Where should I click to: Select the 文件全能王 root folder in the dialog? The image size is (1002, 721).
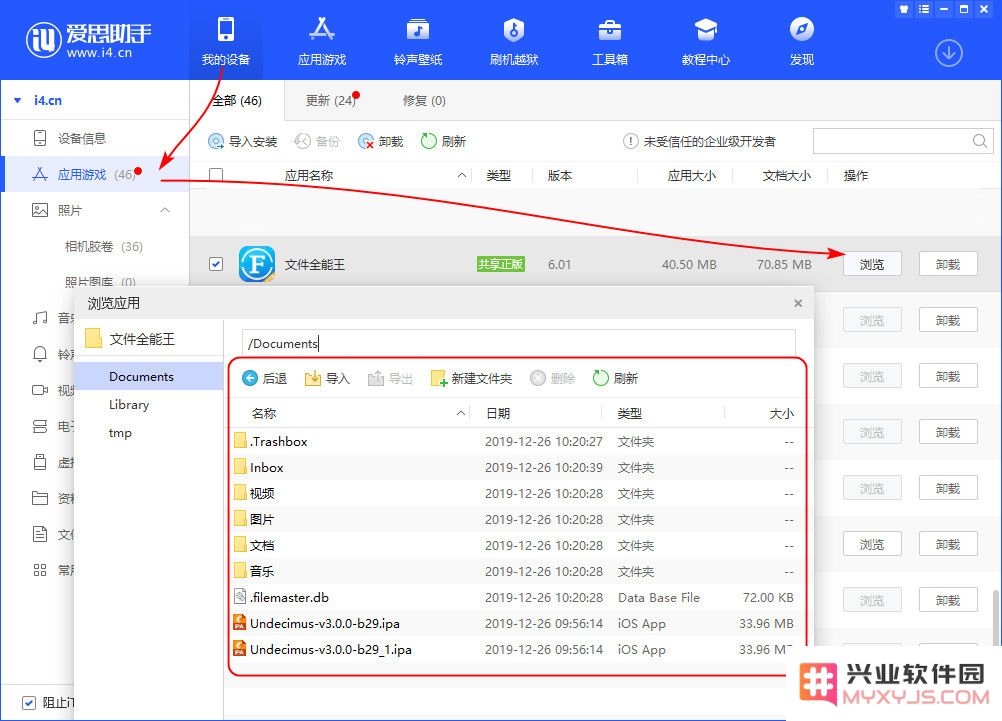[130, 339]
